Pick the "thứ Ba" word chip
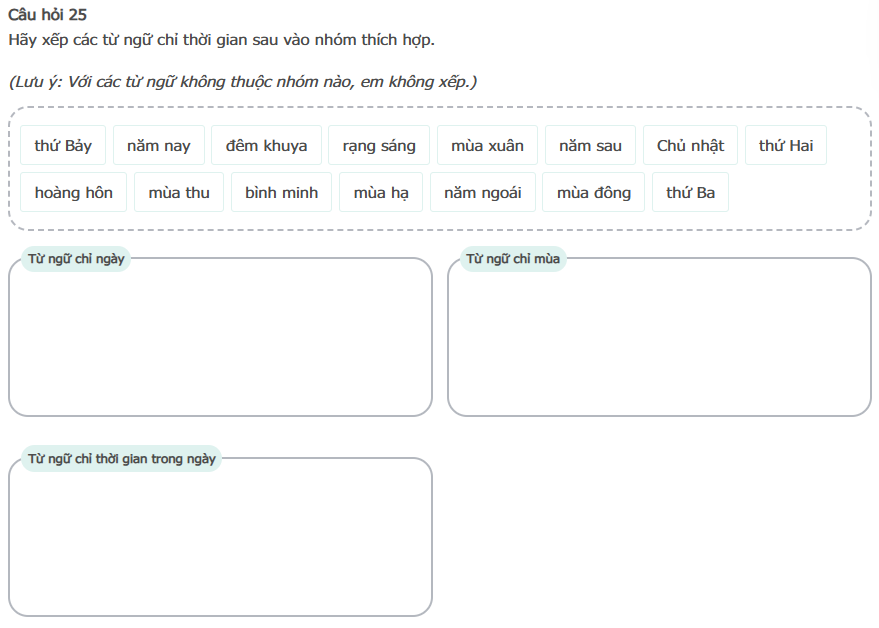The image size is (879, 628). pos(690,193)
